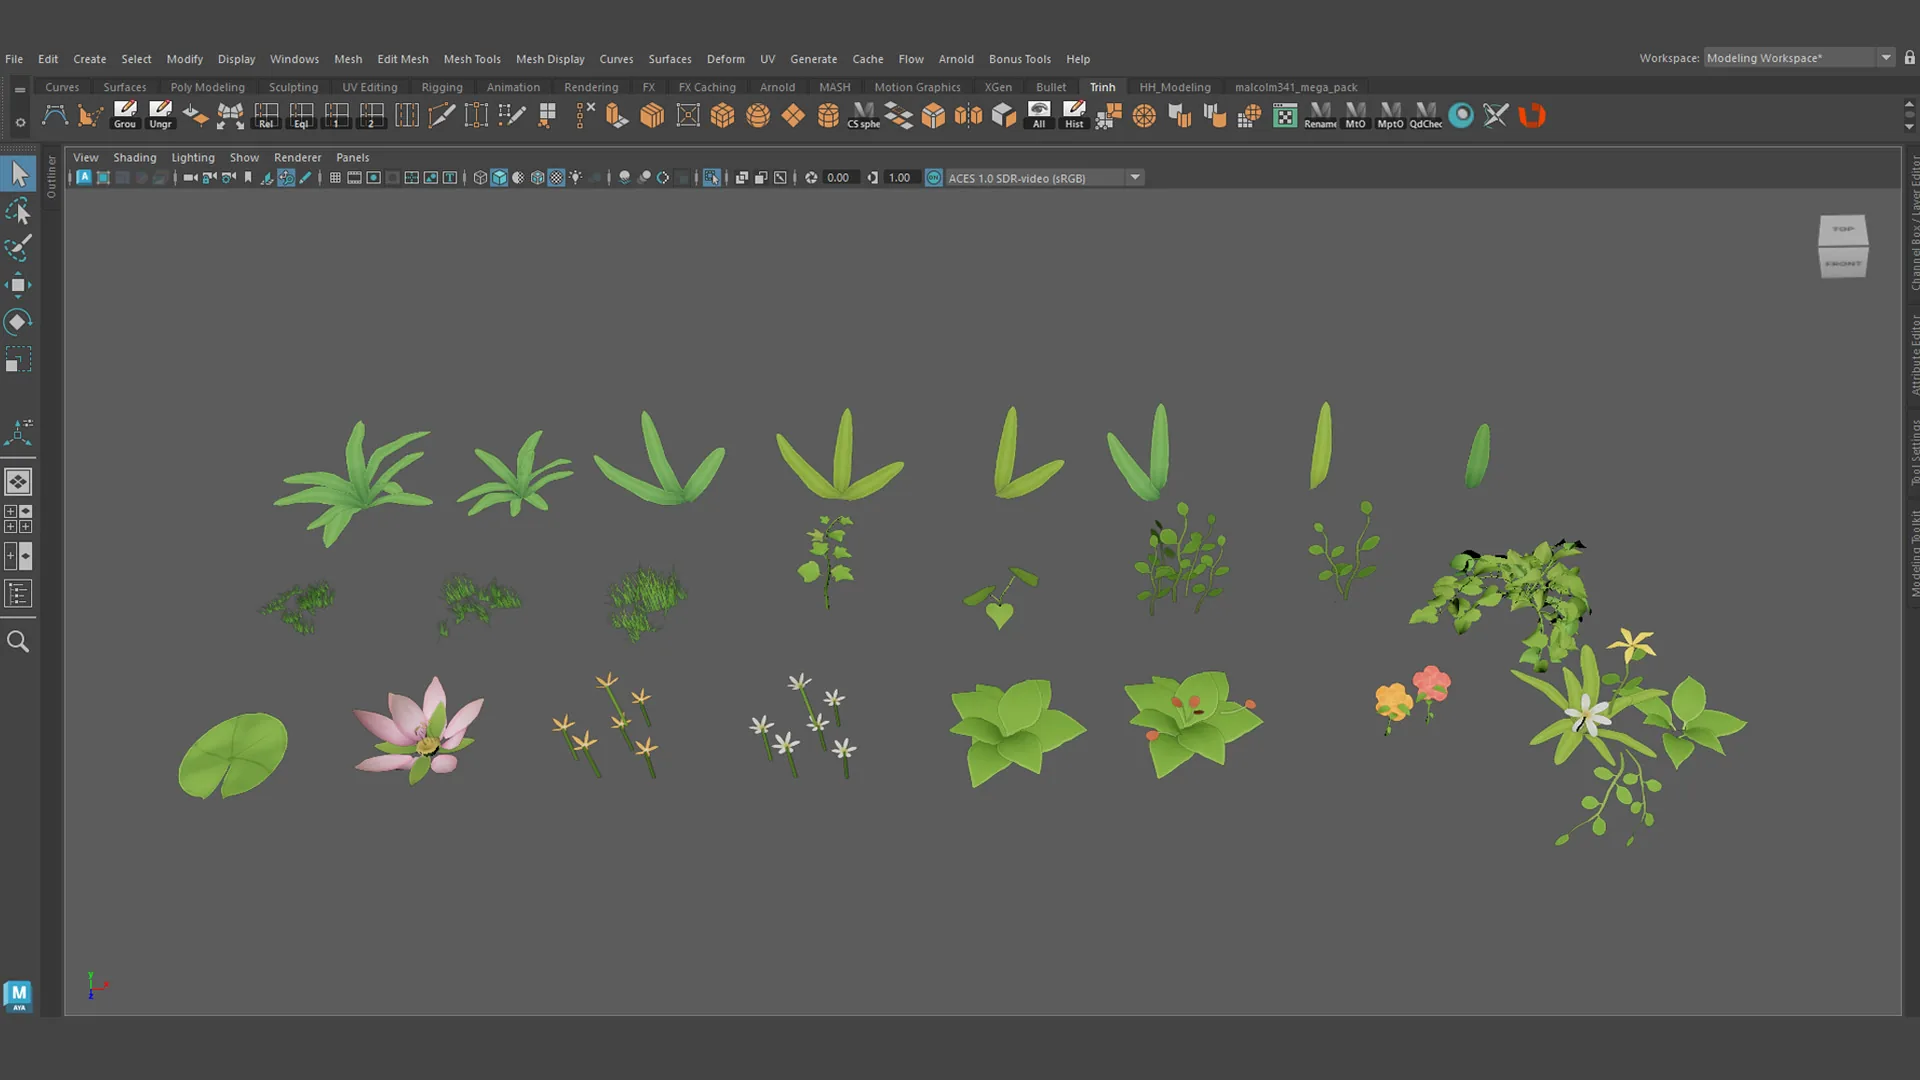Open the Mesh Tools menu

click(x=472, y=59)
